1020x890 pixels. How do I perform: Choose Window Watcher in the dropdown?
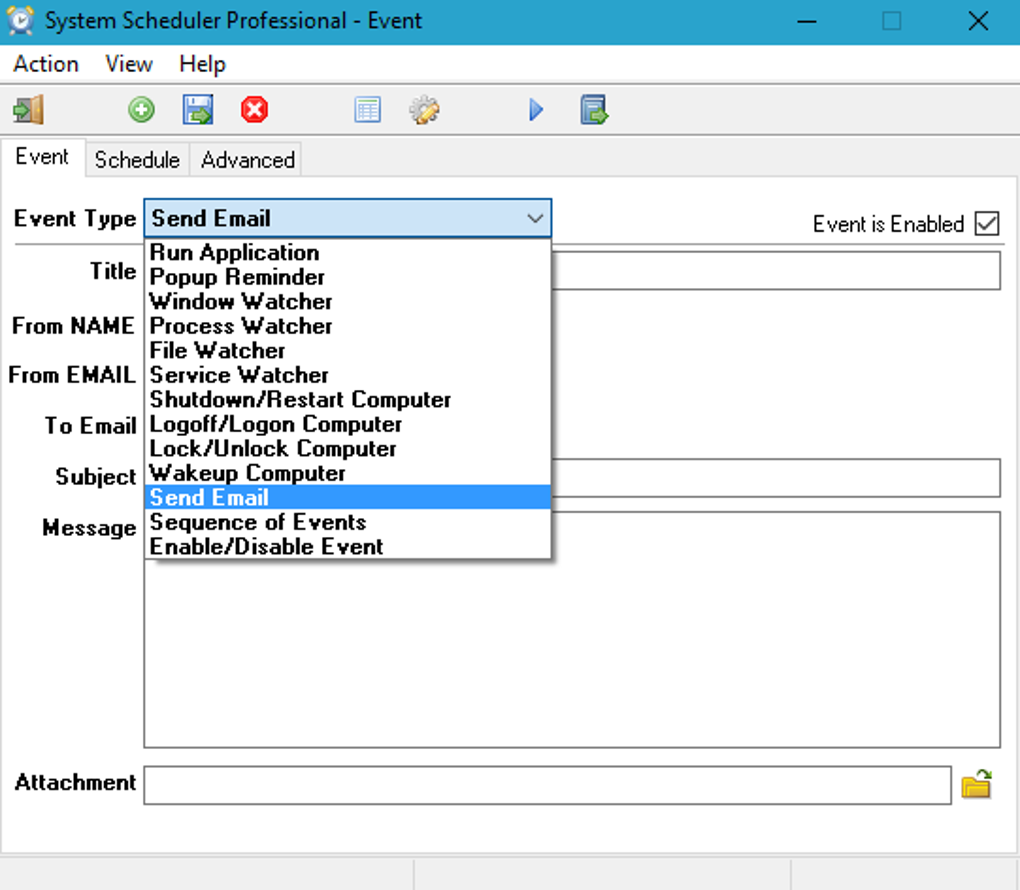[348, 302]
